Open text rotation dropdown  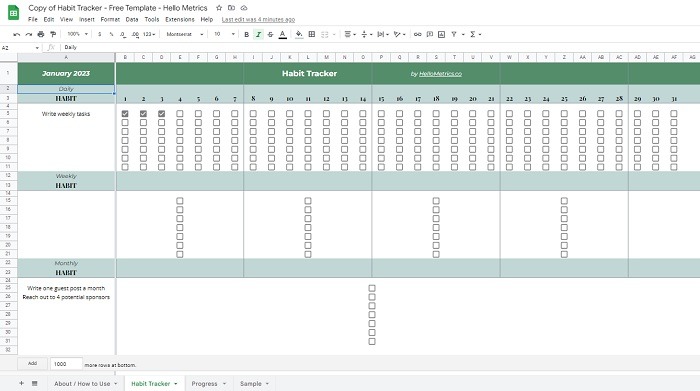click(x=400, y=34)
